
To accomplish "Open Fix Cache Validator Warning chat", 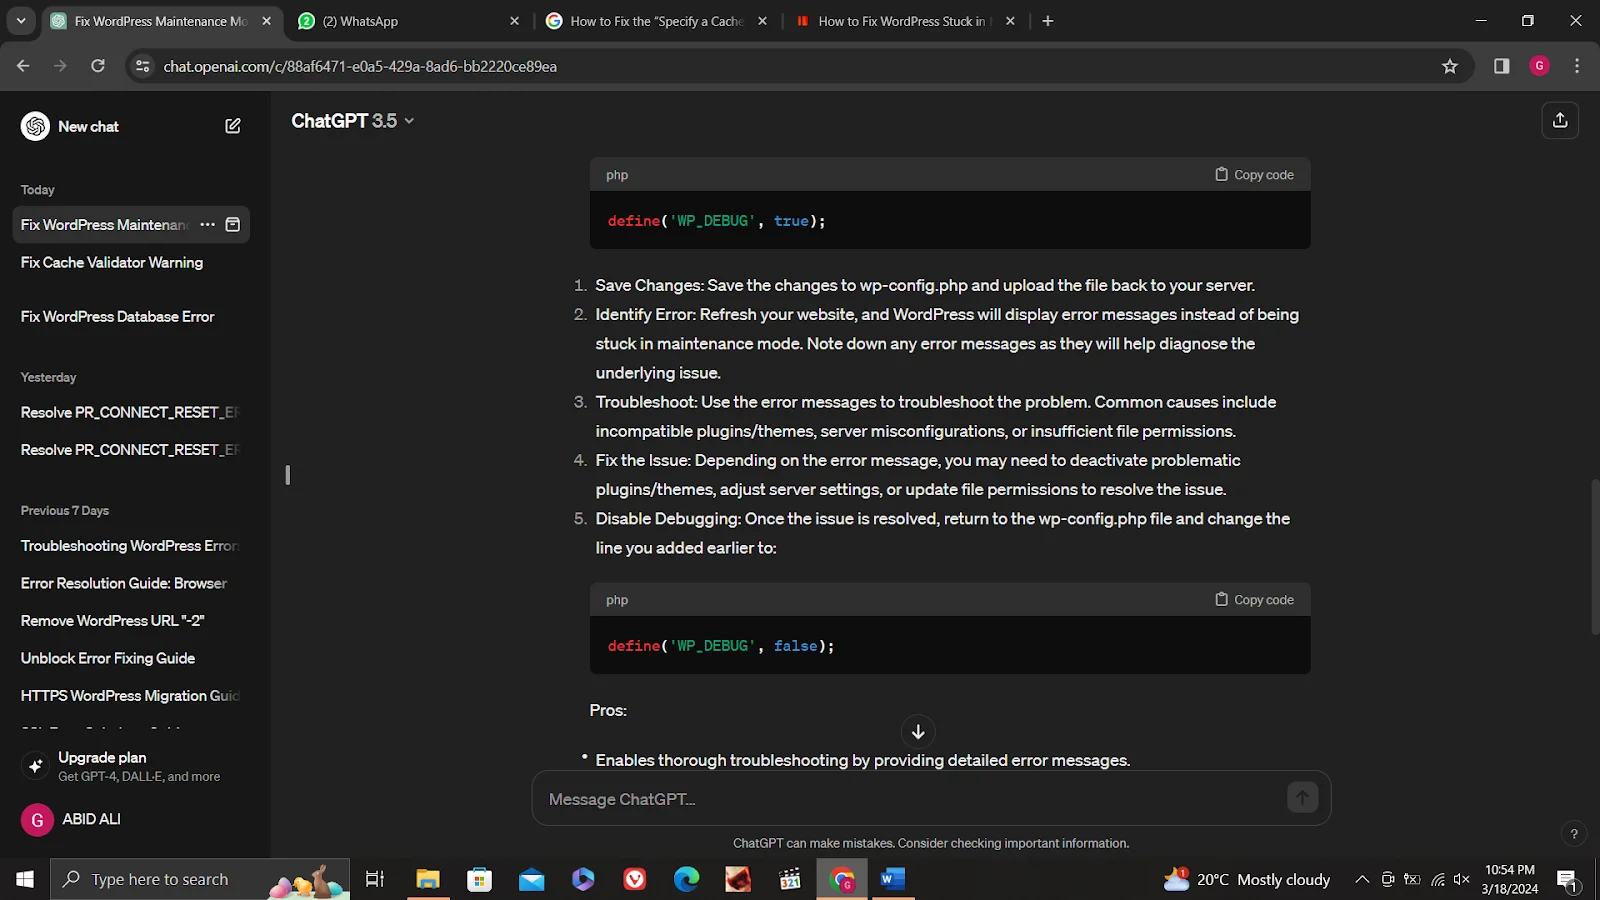I will [112, 262].
